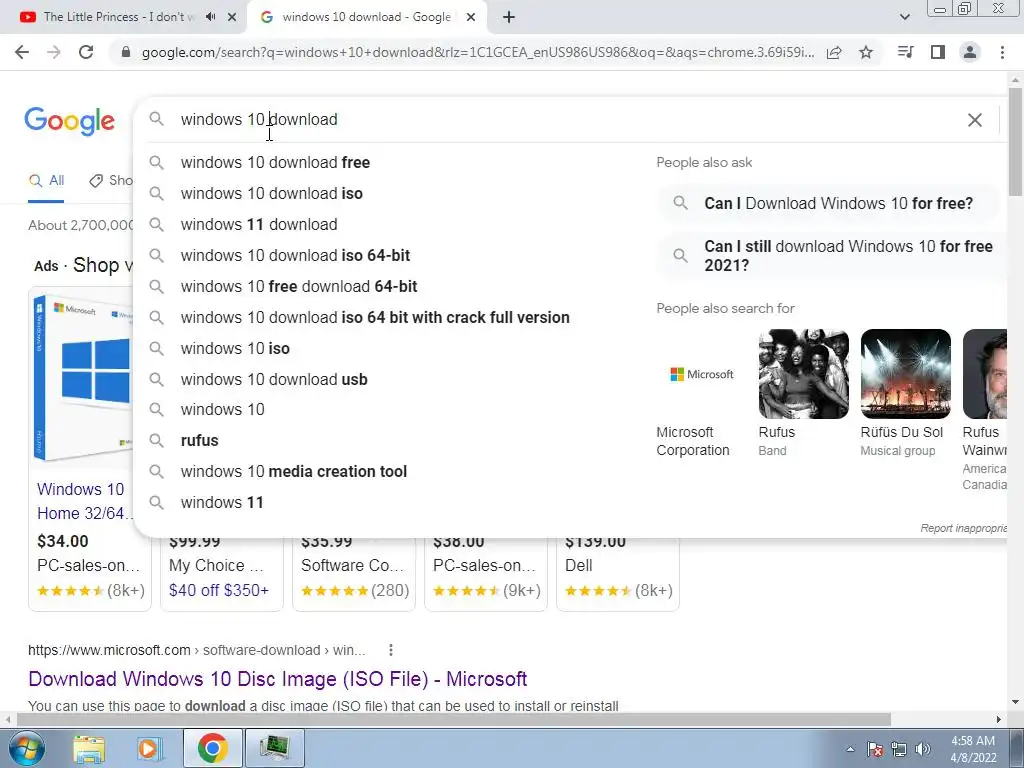This screenshot has width=1024, height=768.
Task: Switch to windows 10 download Google tab
Action: (366, 17)
